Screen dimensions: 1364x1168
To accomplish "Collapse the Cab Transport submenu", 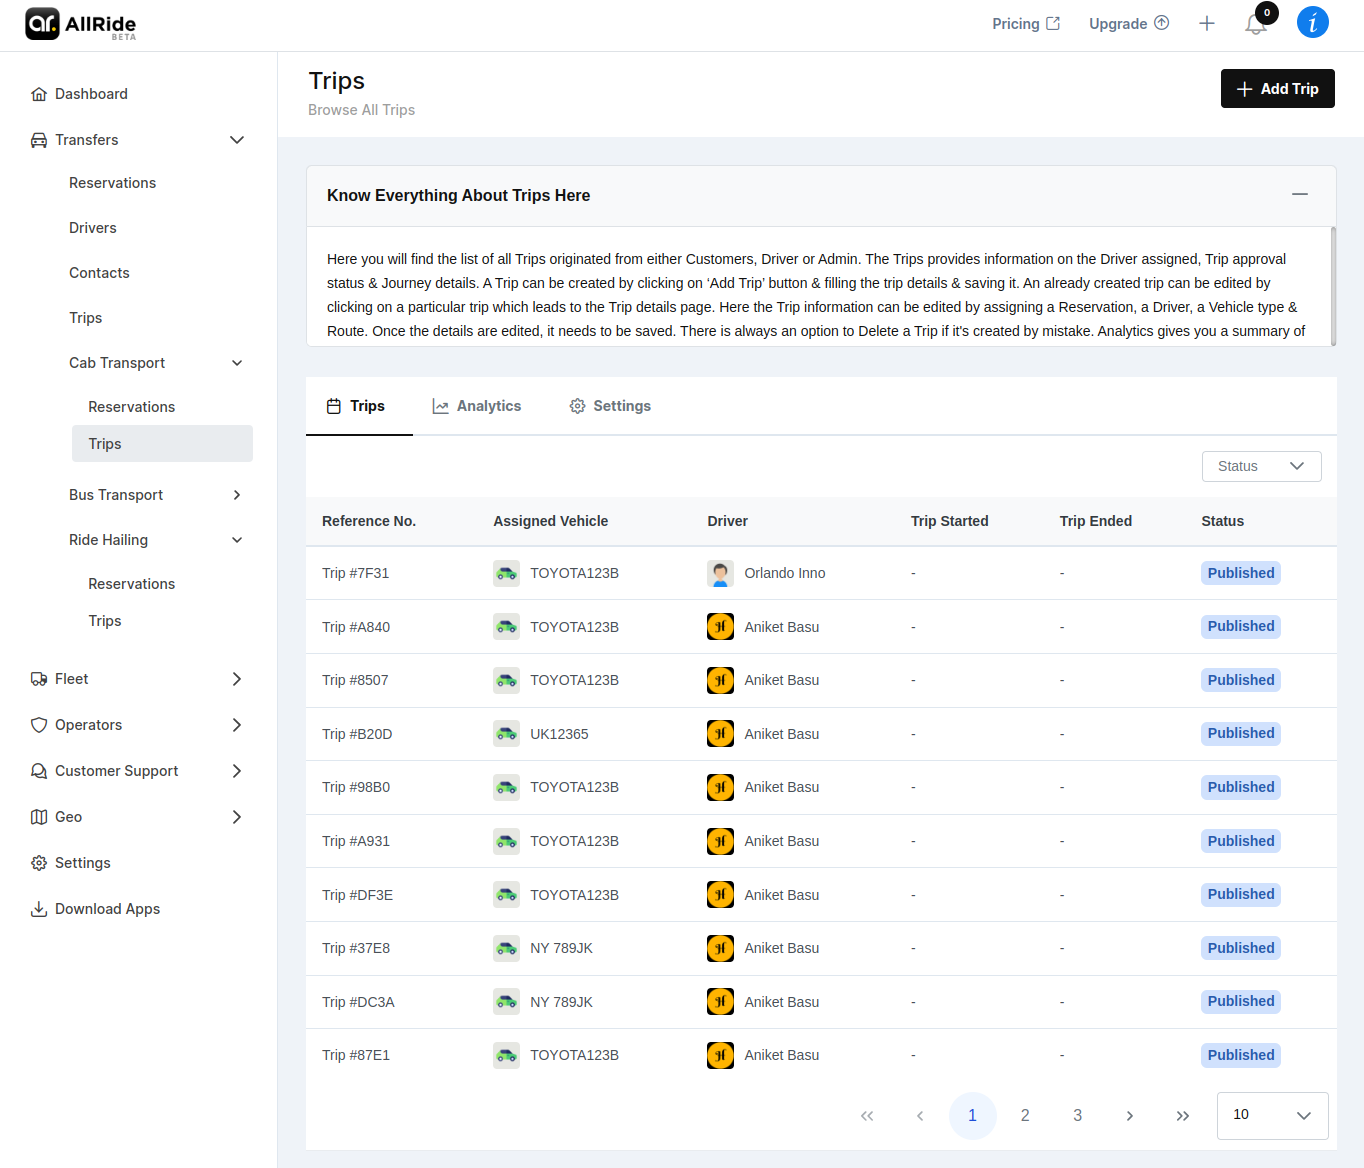I will pos(237,363).
